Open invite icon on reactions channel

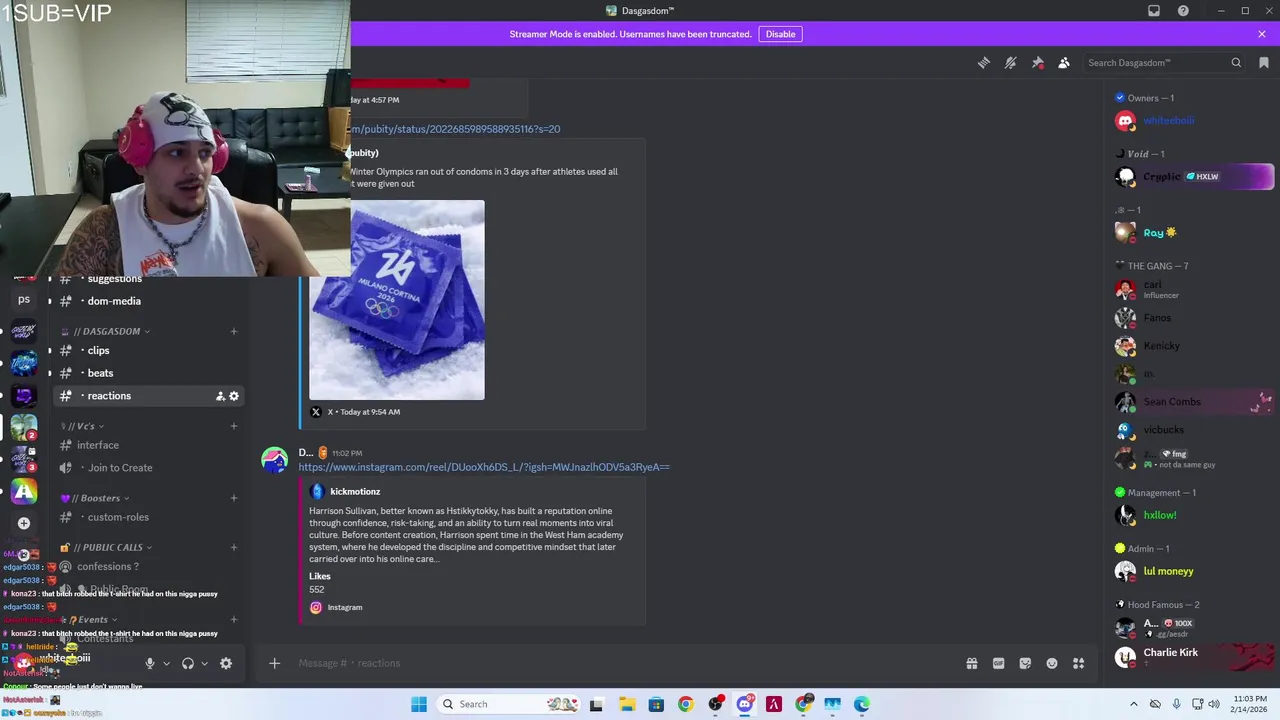pos(220,396)
